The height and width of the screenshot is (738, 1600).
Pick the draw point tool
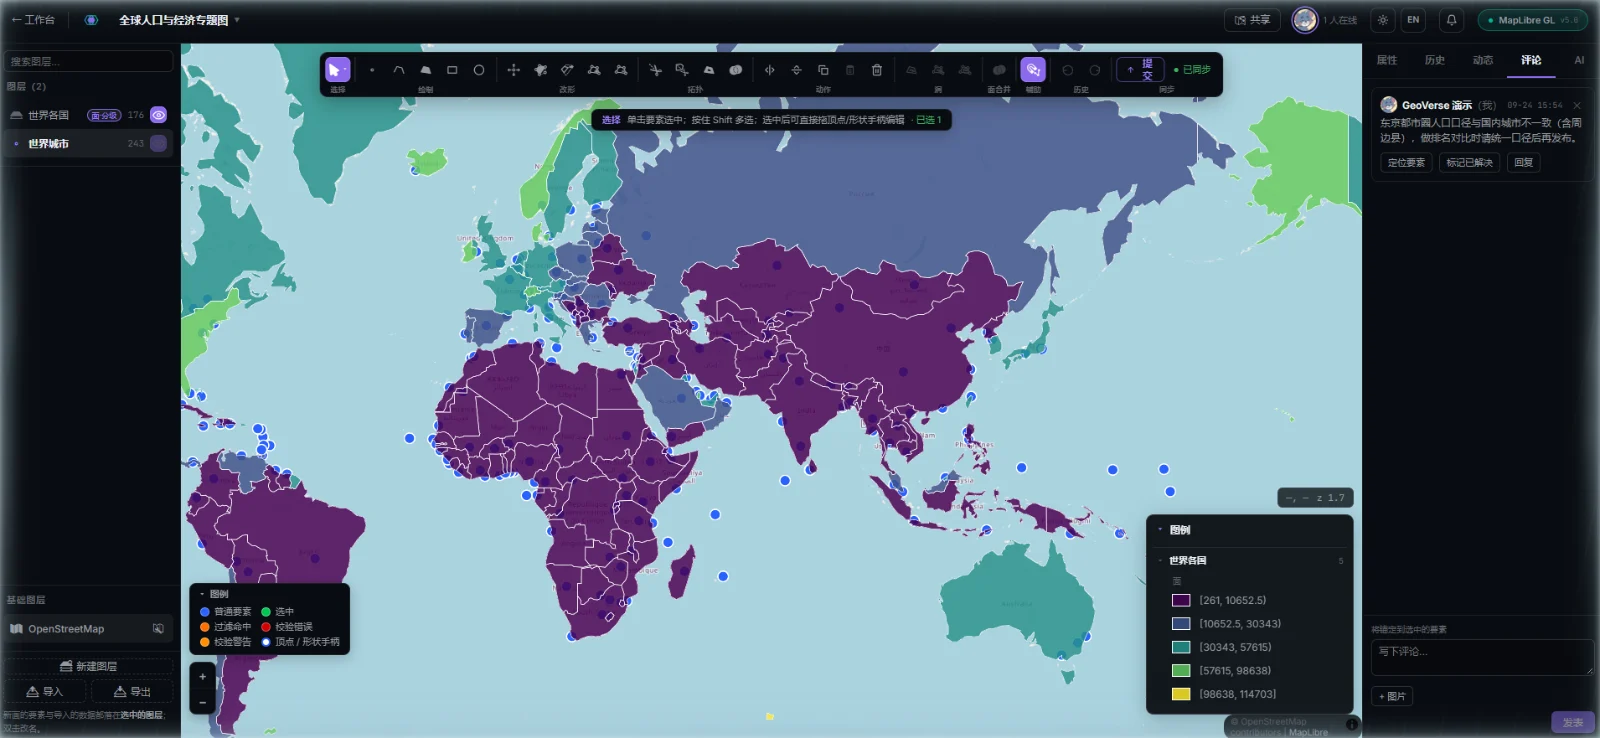coord(372,70)
